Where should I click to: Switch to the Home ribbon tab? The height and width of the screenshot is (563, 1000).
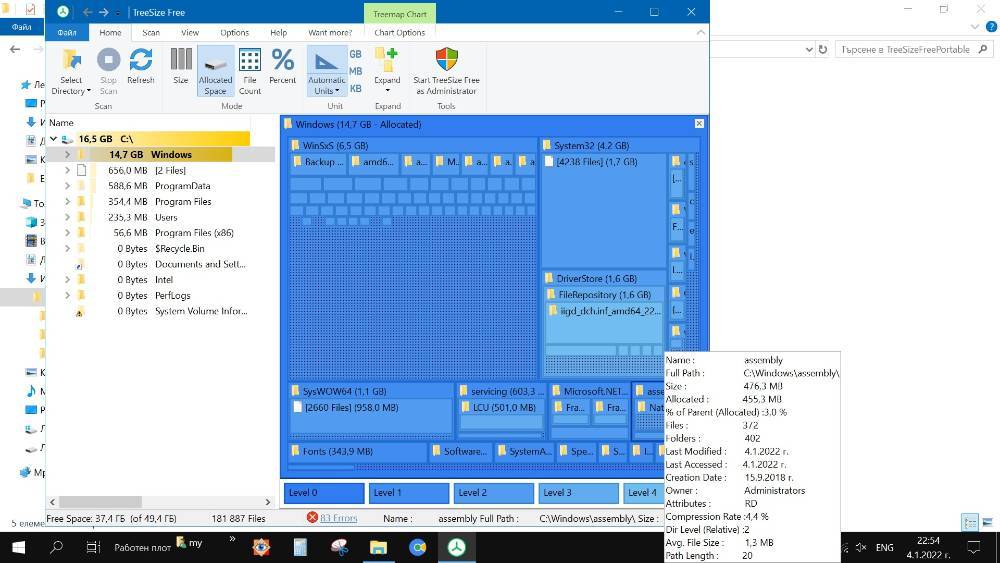[110, 33]
